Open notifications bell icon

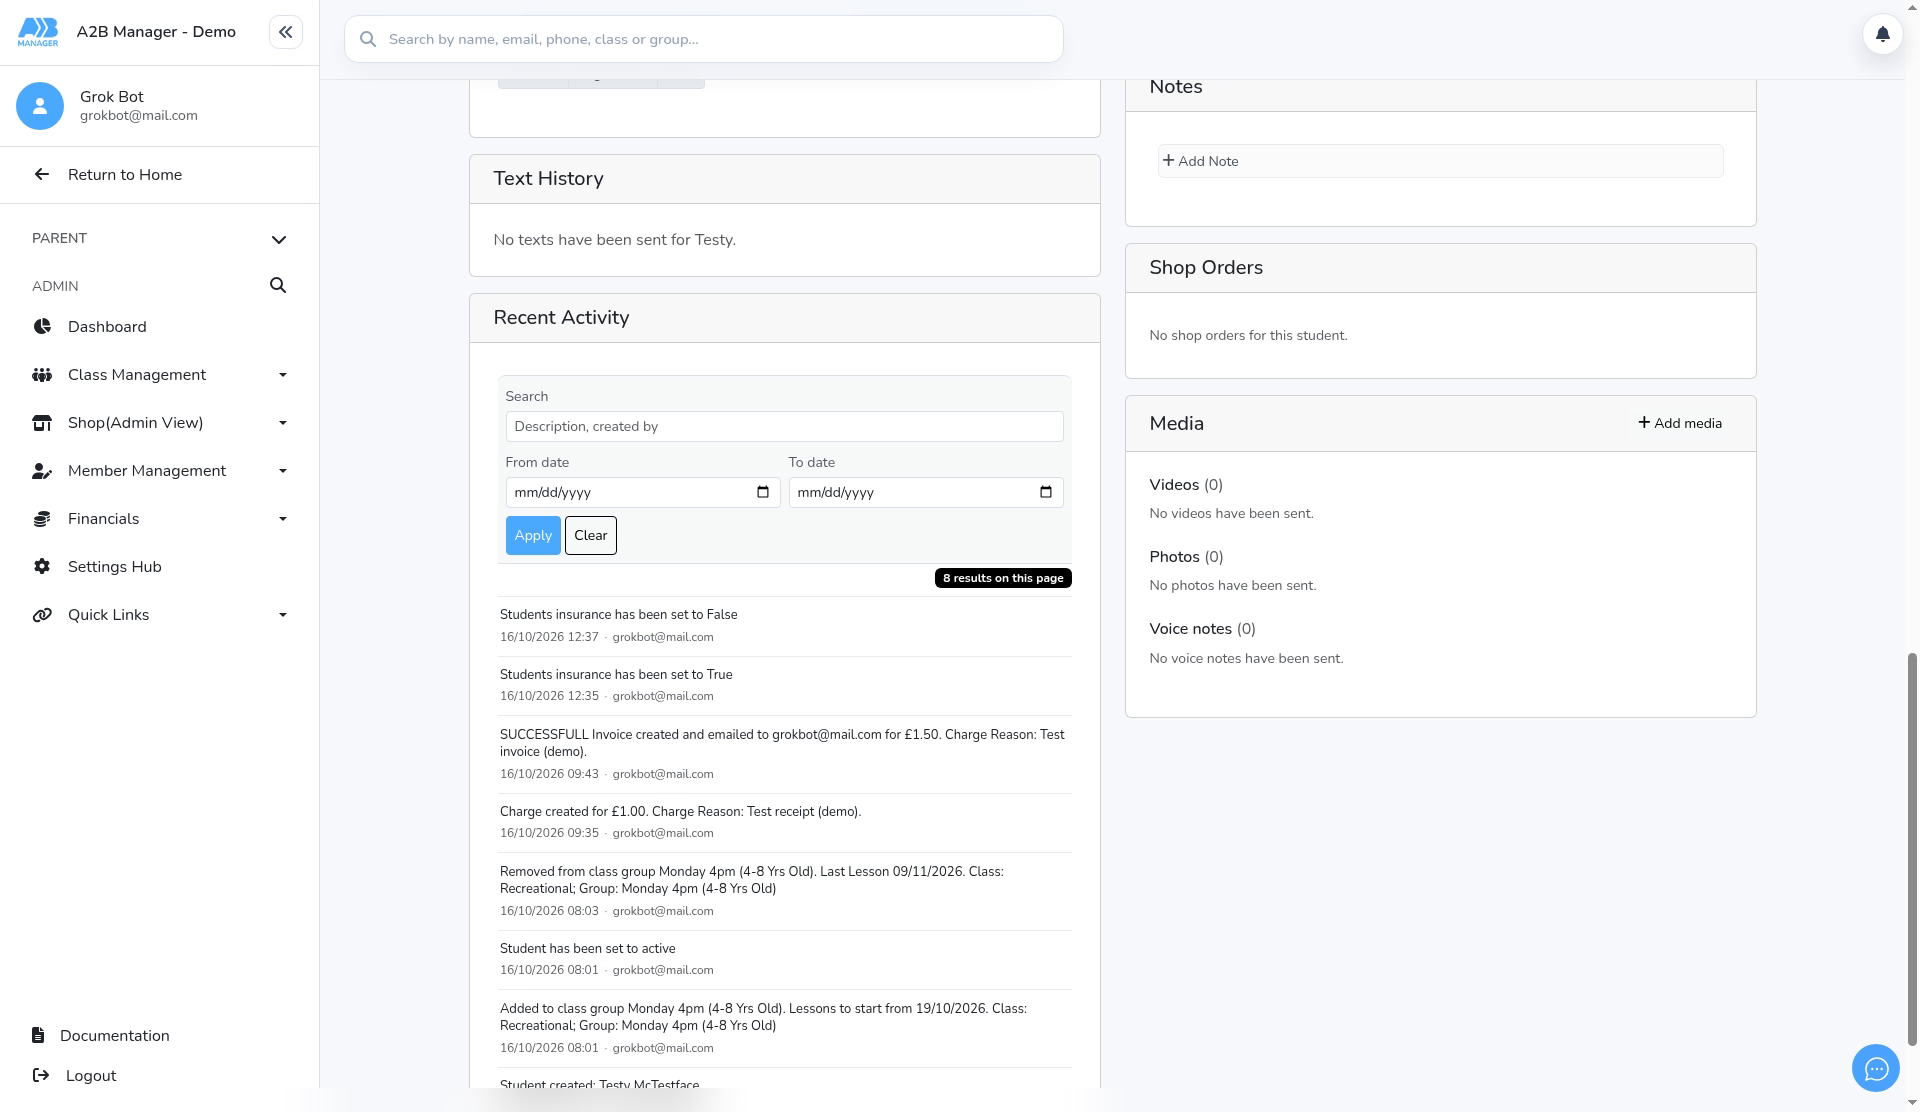1882,35
